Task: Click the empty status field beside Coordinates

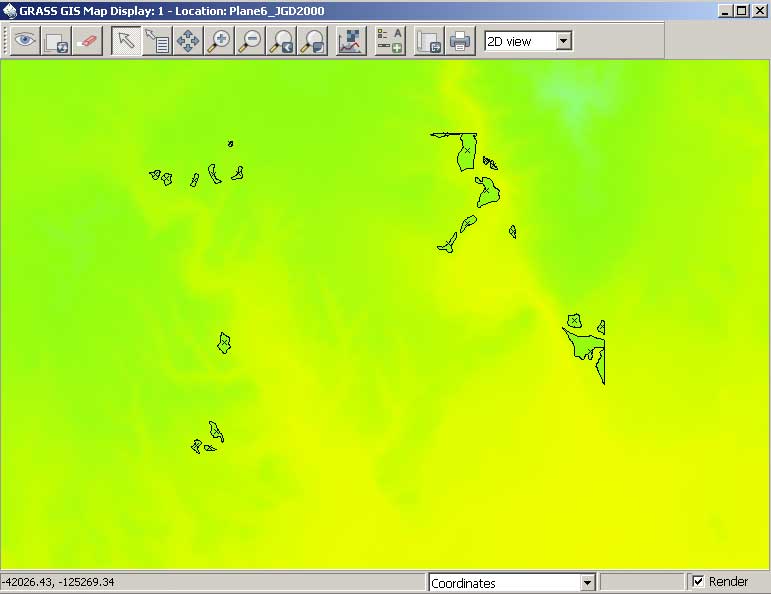Action: pos(642,582)
